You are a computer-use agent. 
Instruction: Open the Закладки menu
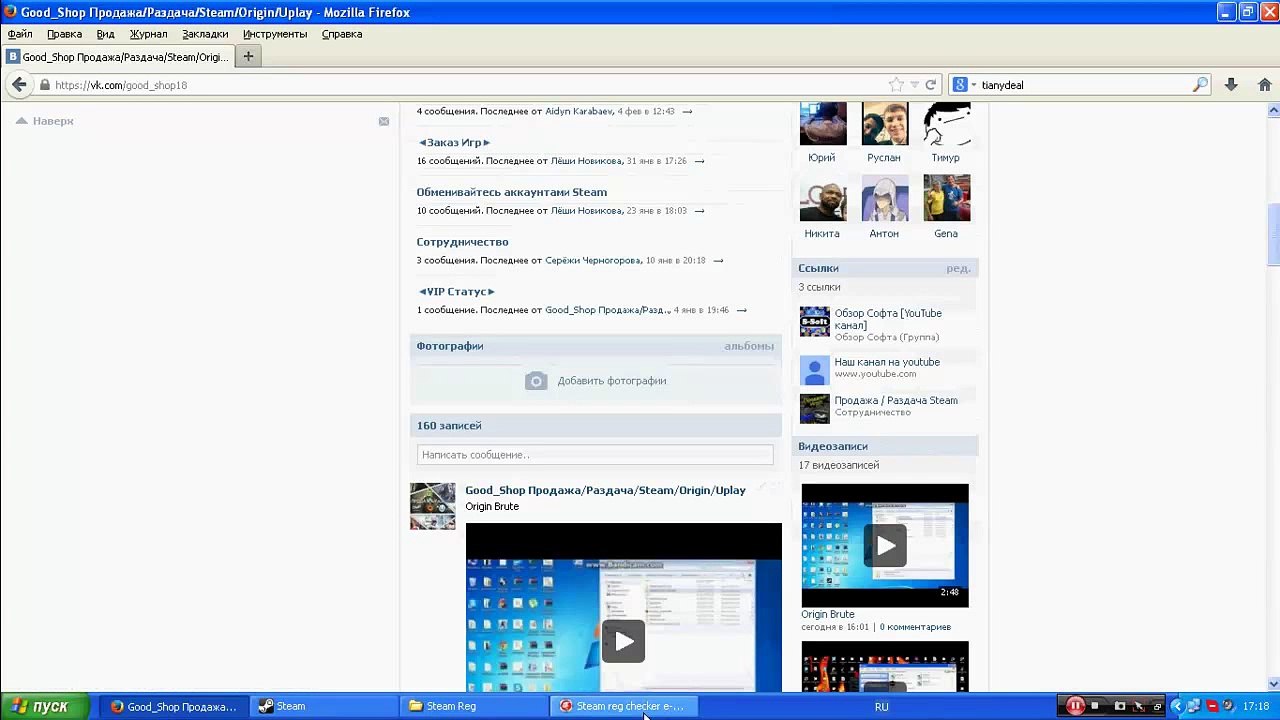click(205, 34)
